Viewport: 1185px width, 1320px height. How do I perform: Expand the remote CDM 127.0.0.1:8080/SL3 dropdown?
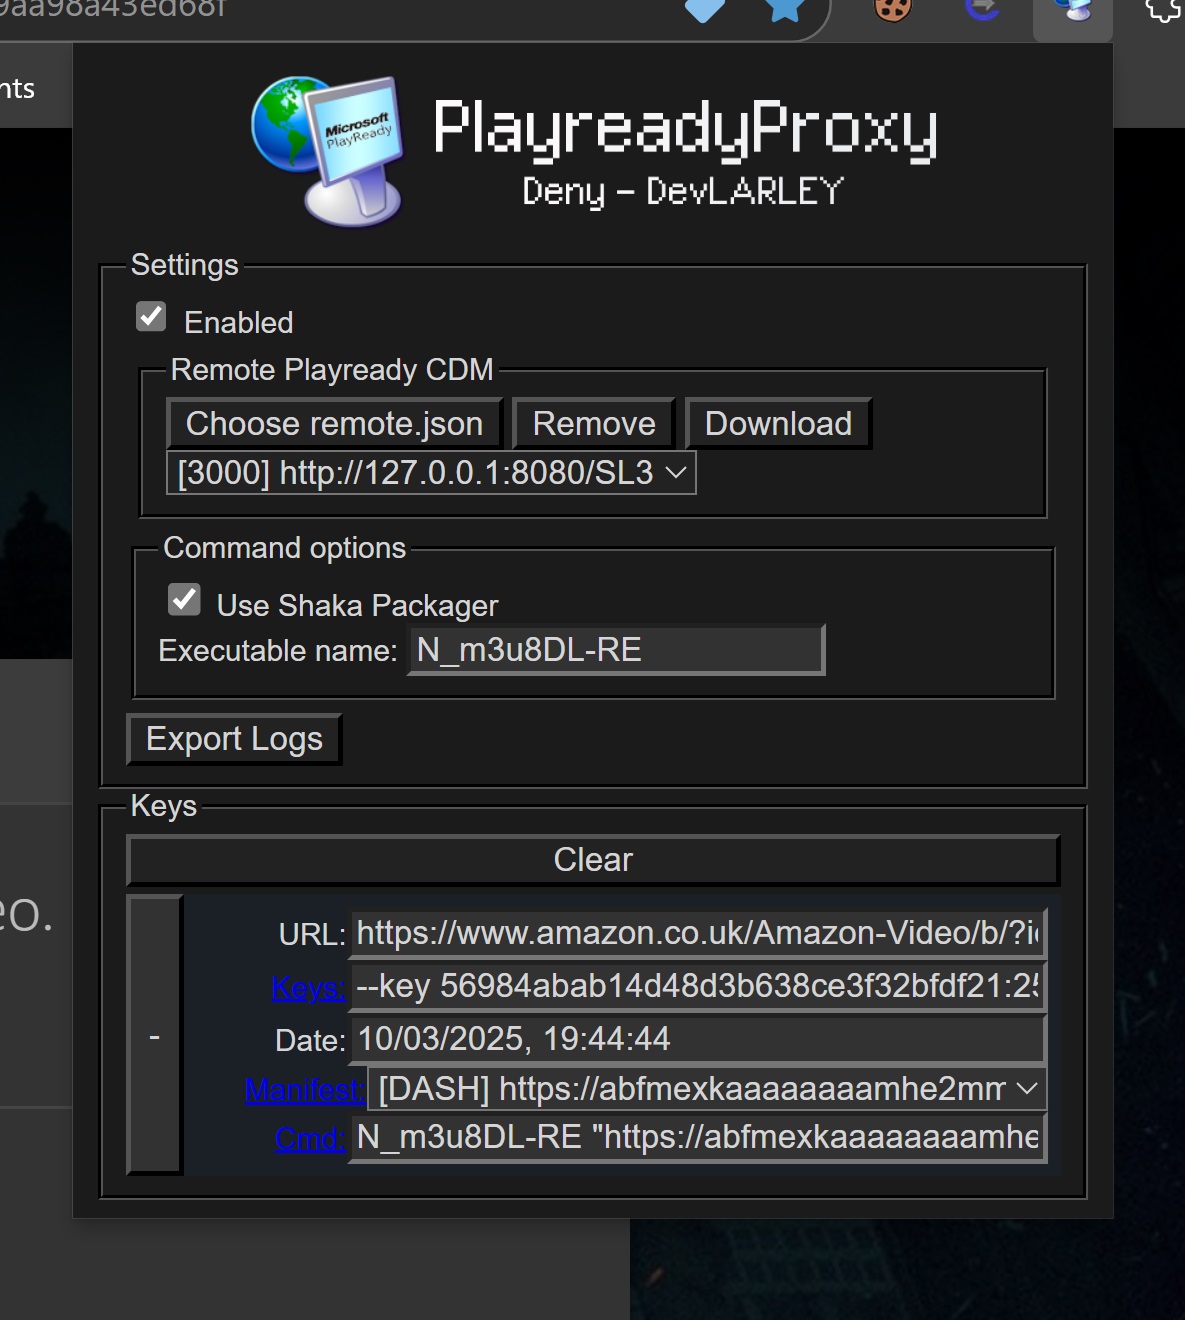coord(431,472)
